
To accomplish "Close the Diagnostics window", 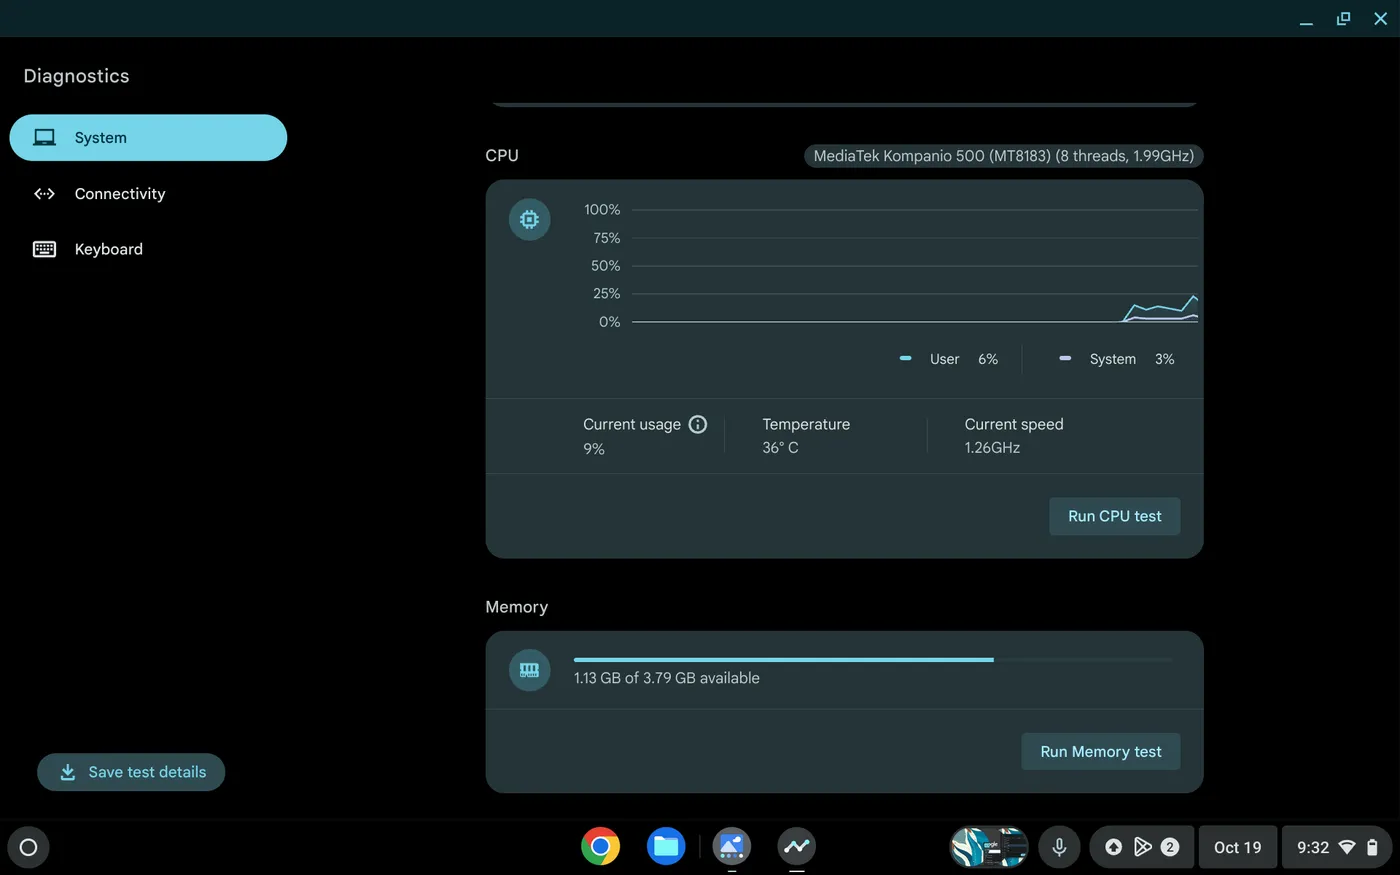I will point(1380,19).
